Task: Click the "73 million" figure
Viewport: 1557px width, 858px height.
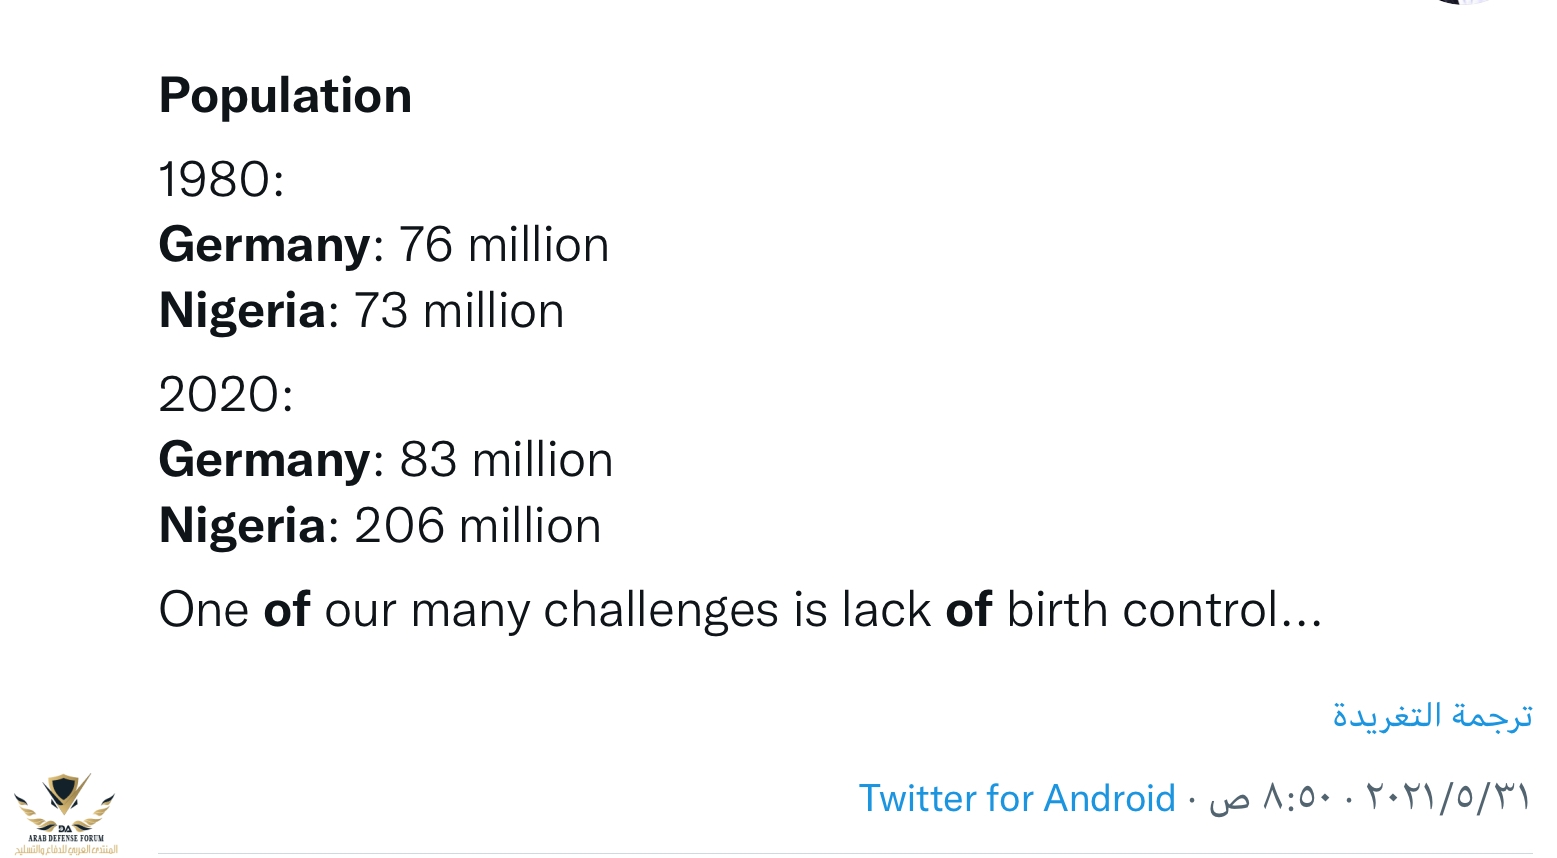Action: pyautogui.click(x=459, y=311)
